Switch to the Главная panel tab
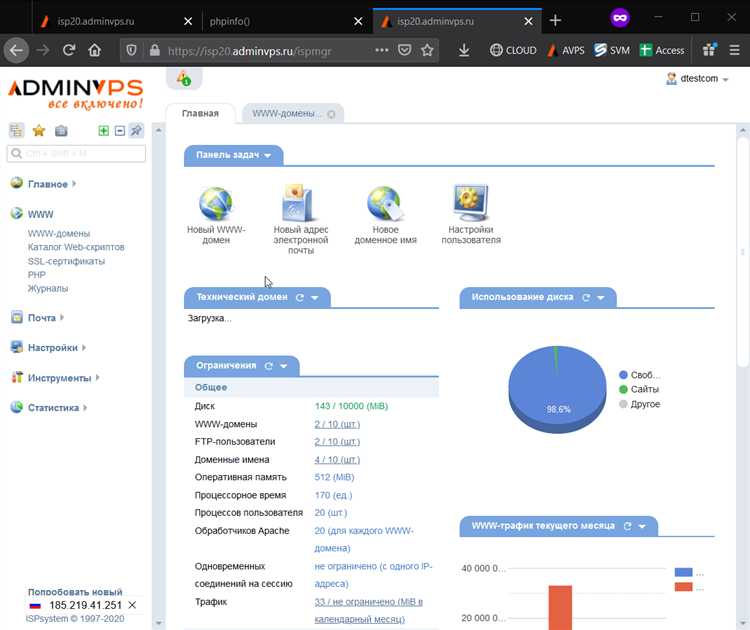750x630 pixels. tap(200, 113)
